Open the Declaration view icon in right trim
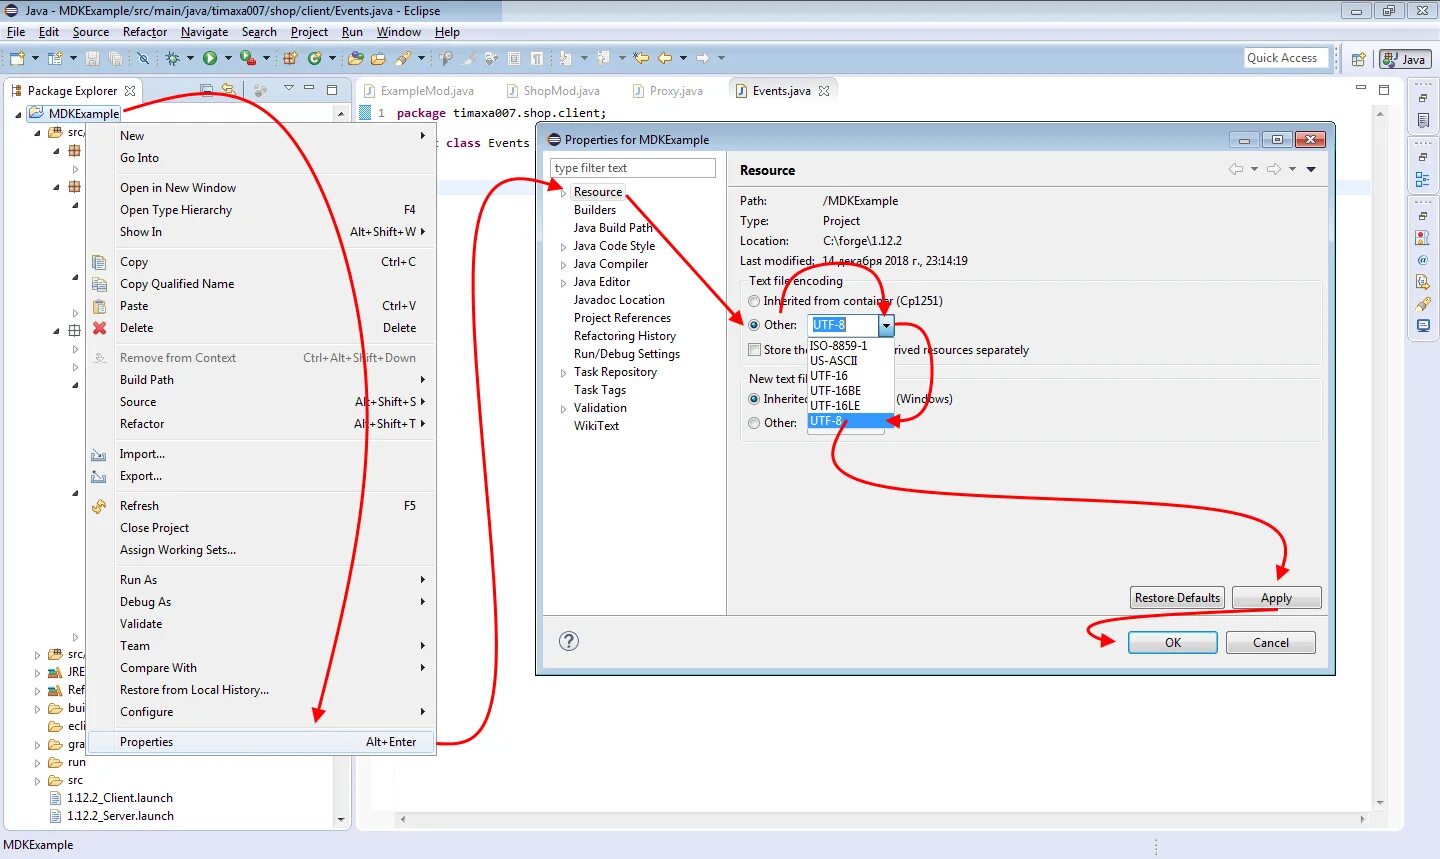1440x859 pixels. click(1423, 282)
